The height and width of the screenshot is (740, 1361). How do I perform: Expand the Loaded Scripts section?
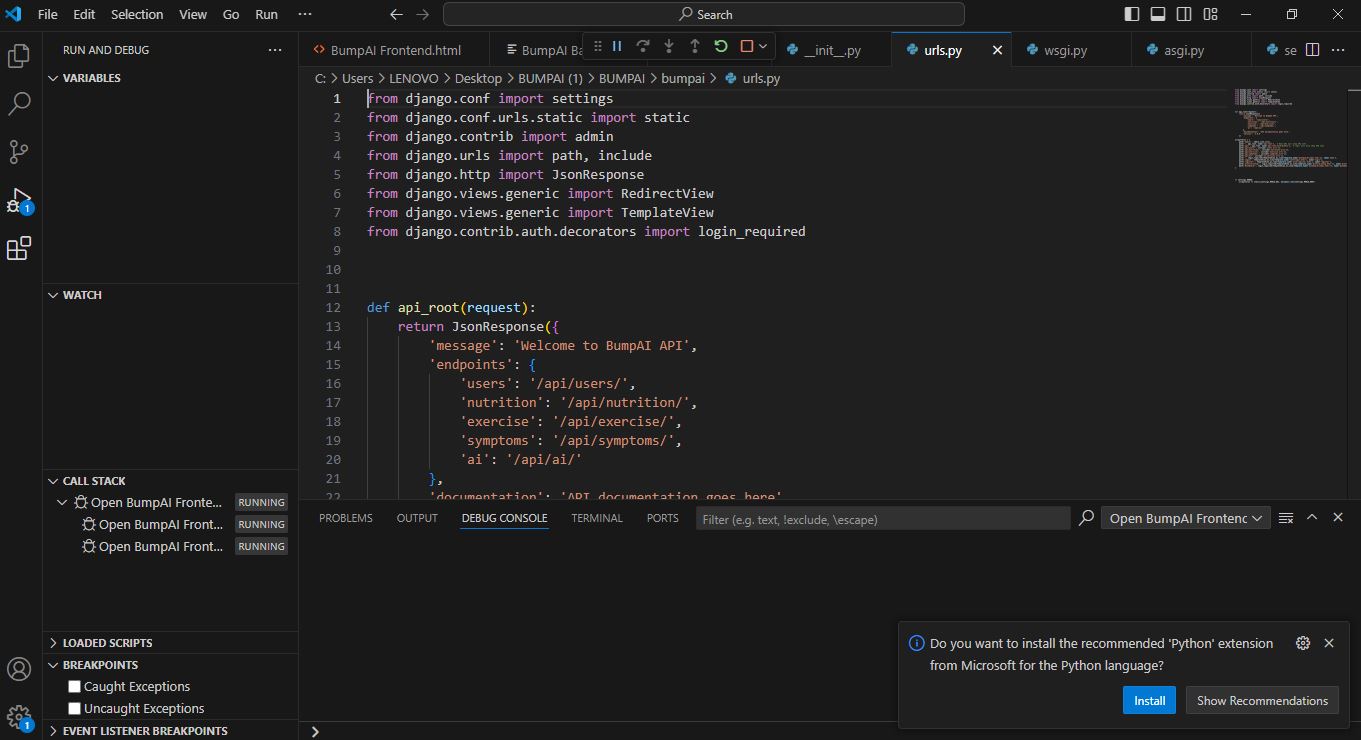tap(107, 643)
